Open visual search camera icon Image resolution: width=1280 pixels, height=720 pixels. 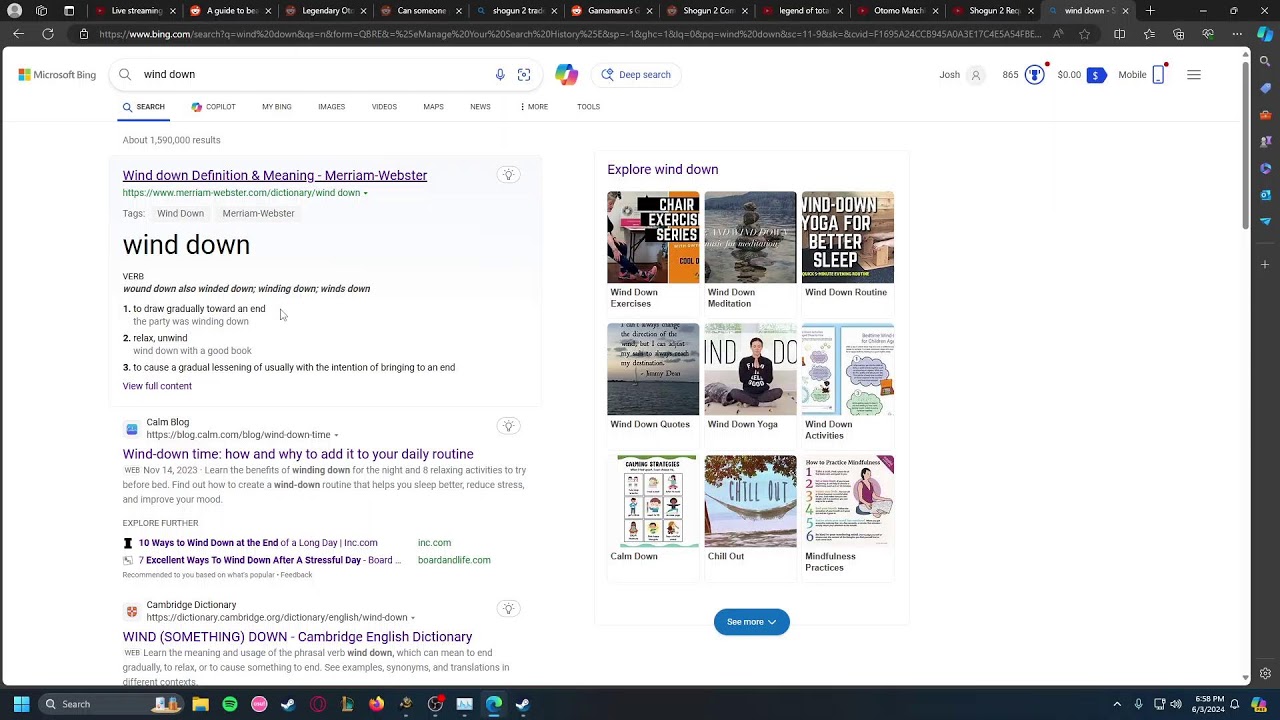[x=524, y=75]
